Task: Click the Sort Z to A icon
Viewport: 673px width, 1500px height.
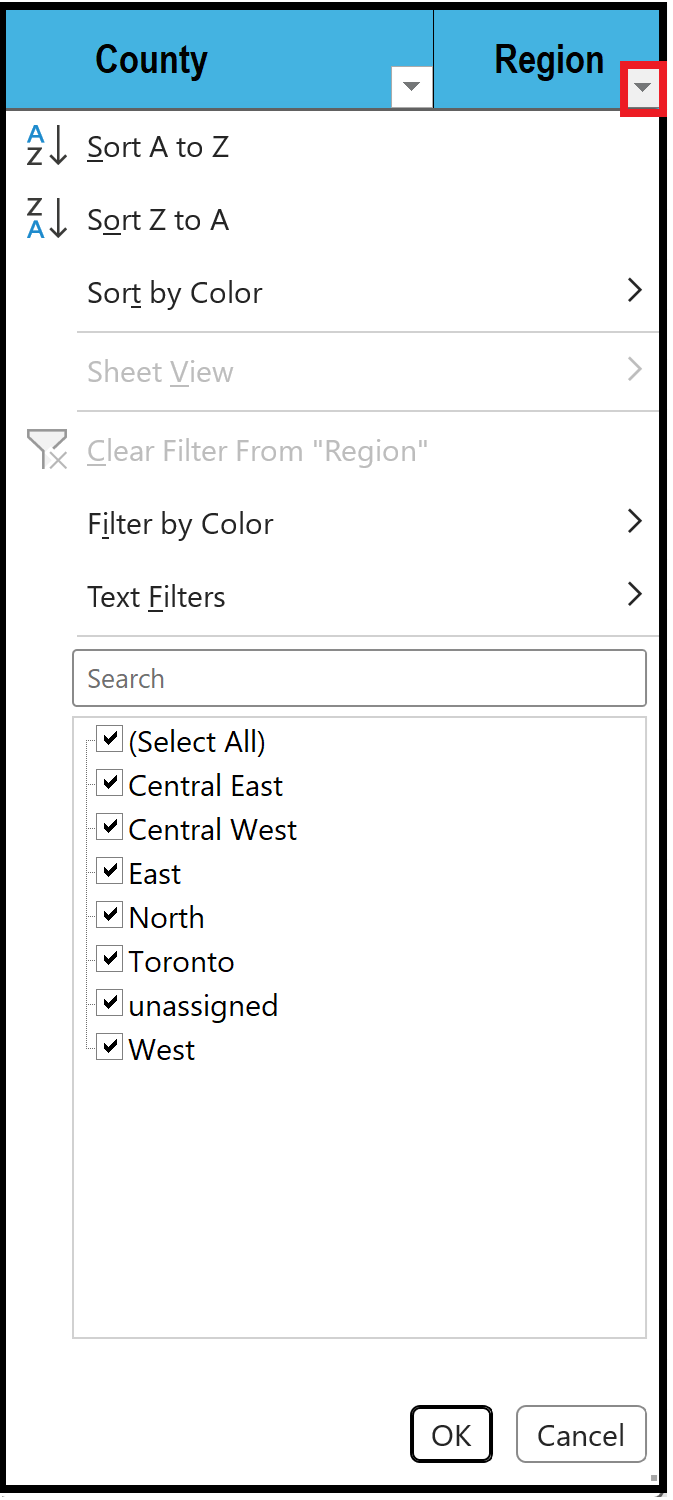Action: pos(45,219)
